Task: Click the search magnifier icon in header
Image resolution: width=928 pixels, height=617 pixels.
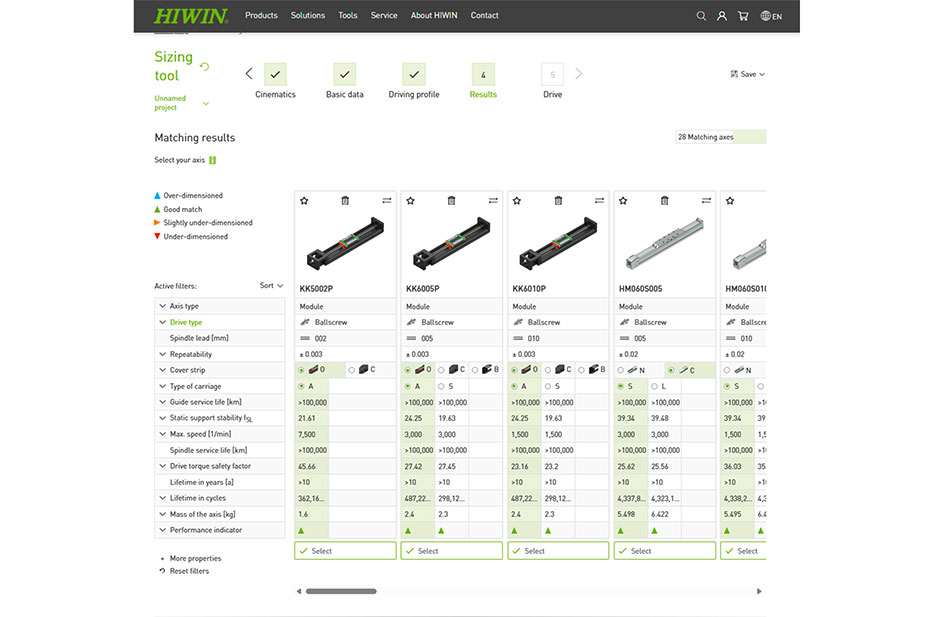Action: 701,16
